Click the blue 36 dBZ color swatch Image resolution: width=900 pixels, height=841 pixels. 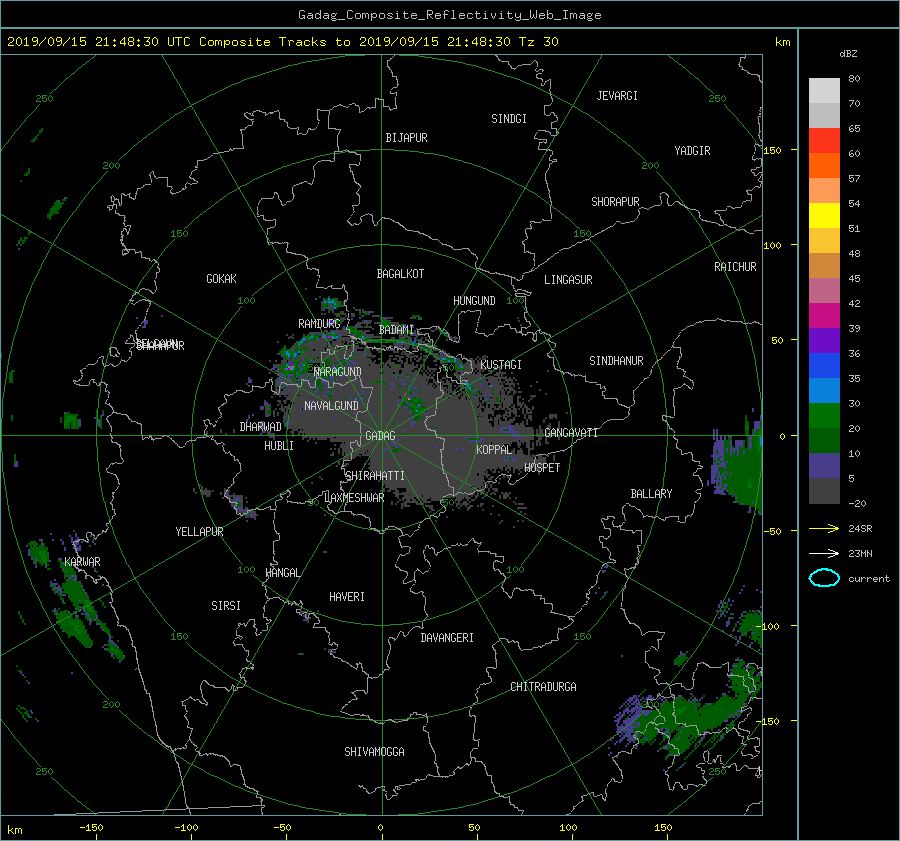tap(824, 365)
